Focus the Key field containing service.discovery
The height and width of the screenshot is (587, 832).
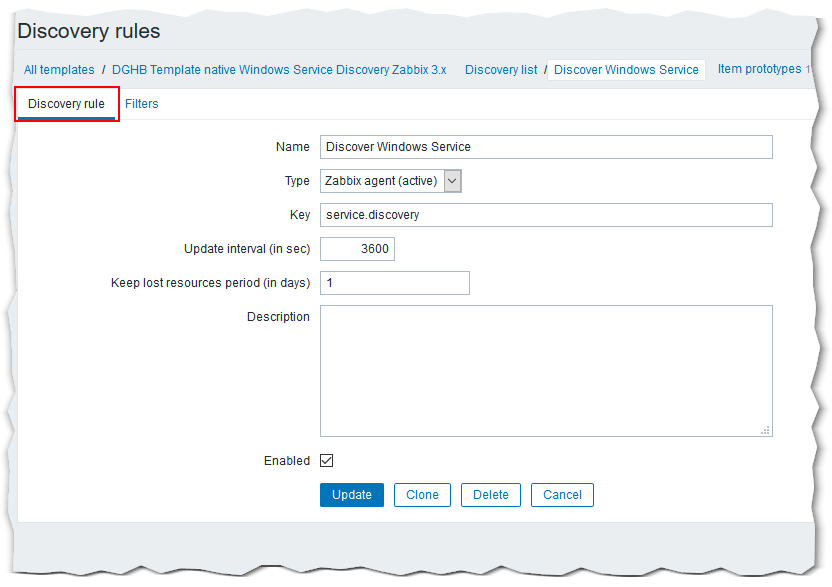click(x=546, y=215)
